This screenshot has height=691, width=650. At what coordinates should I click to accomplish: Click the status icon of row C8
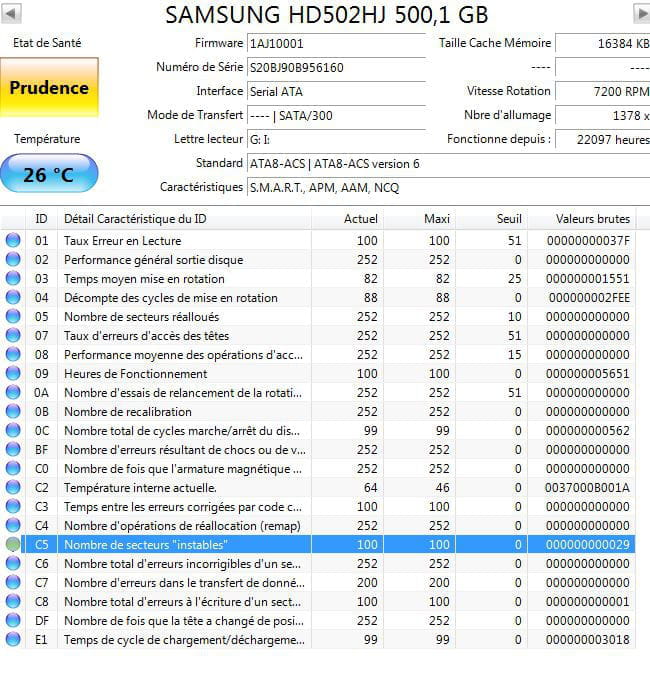pyautogui.click(x=13, y=601)
